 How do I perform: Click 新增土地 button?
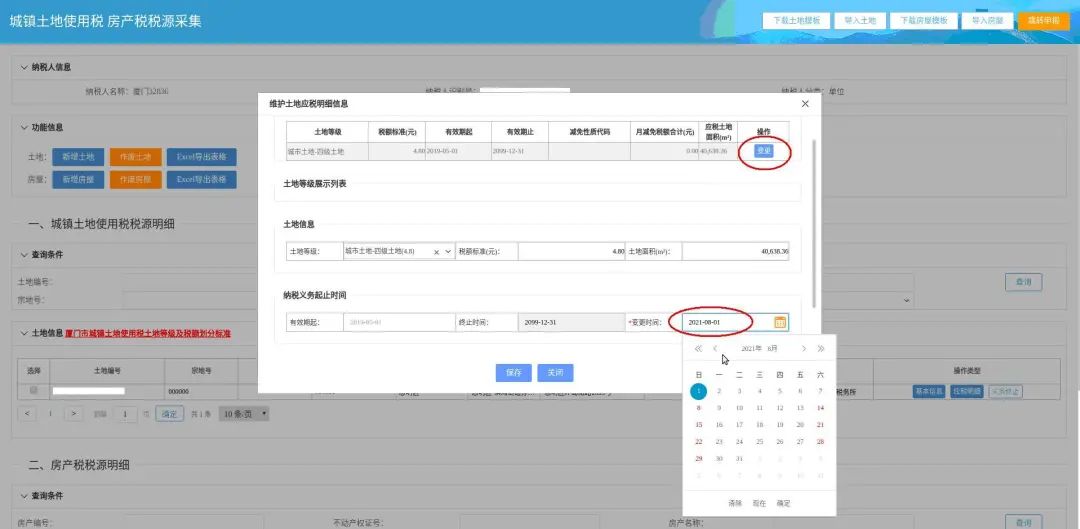point(78,157)
